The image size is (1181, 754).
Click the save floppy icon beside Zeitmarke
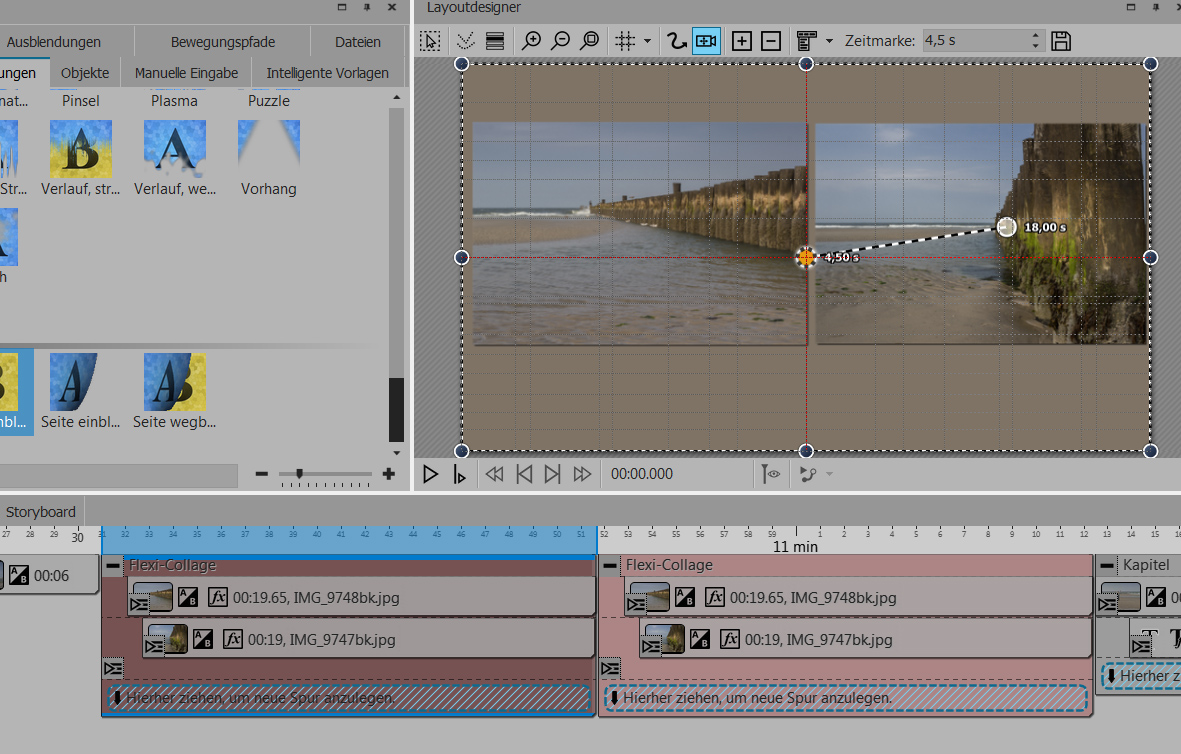pos(1061,41)
